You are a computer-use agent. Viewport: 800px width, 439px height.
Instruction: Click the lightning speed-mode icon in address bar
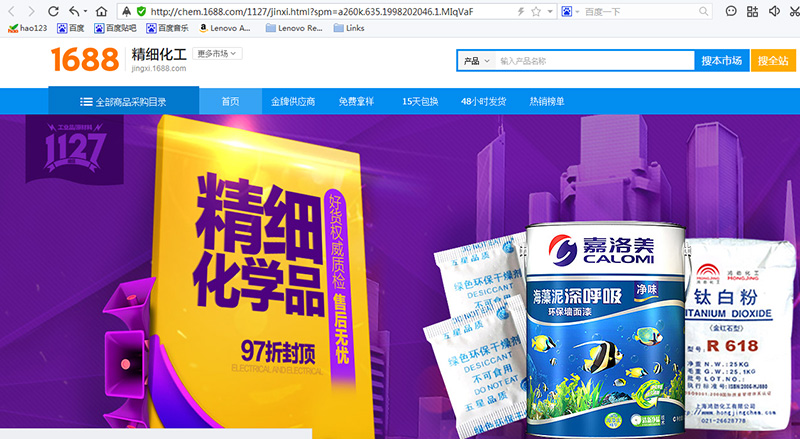(520, 11)
